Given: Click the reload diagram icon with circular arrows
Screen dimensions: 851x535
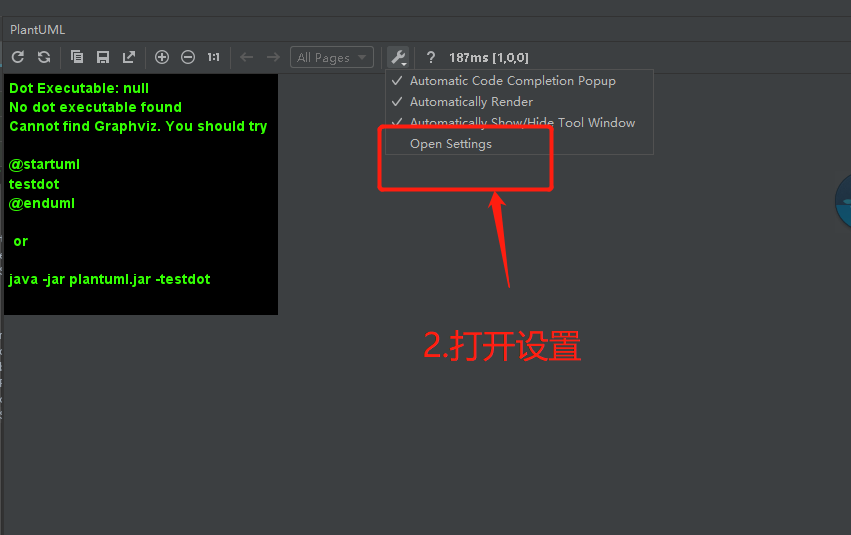Looking at the screenshot, I should coord(44,57).
